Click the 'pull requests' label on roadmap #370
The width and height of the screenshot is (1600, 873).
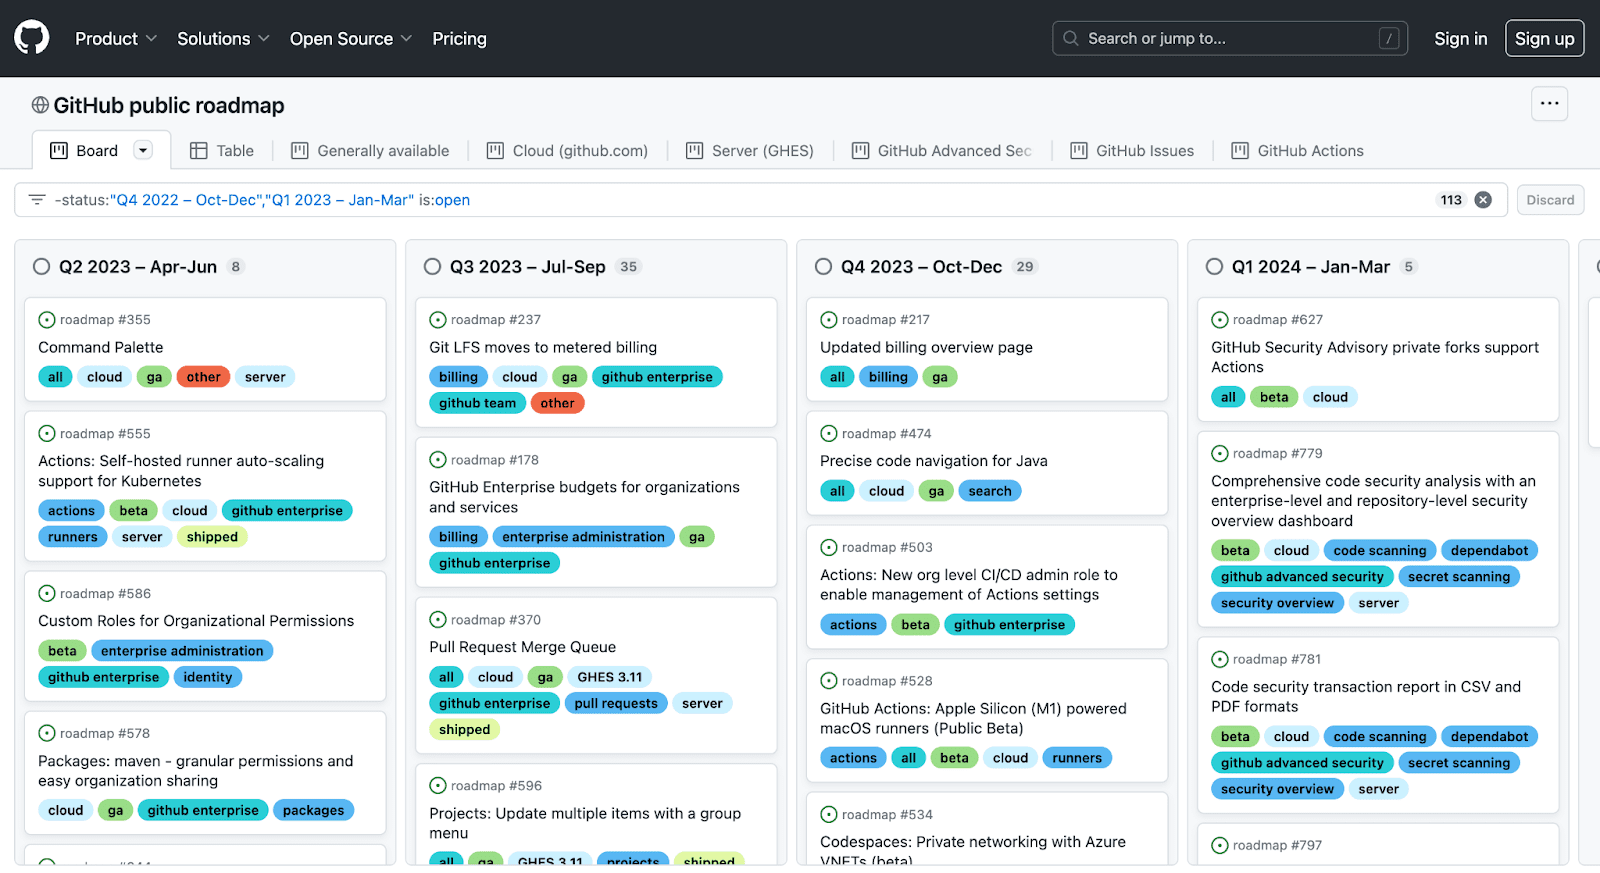[616, 703]
